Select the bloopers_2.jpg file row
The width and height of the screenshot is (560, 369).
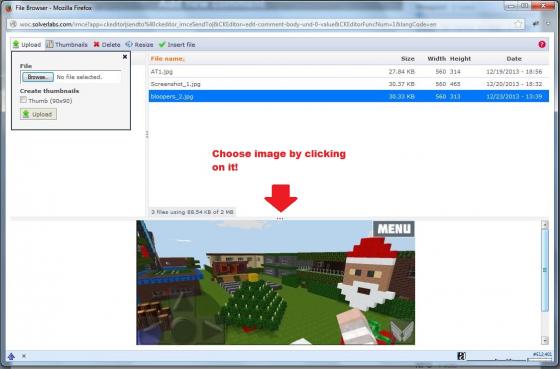(349, 96)
